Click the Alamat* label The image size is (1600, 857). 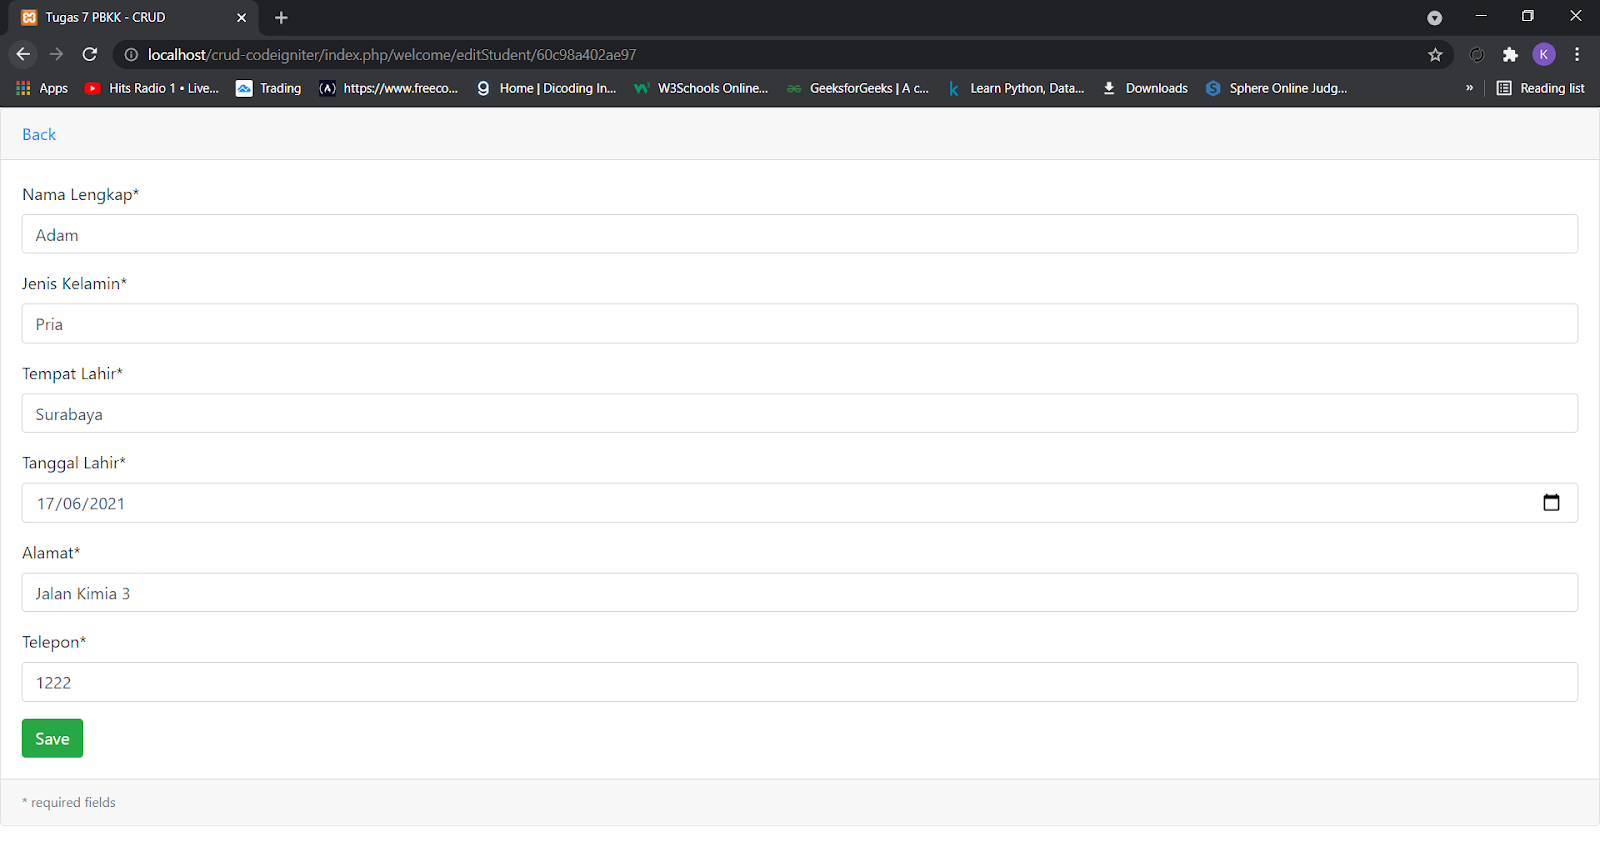(51, 552)
